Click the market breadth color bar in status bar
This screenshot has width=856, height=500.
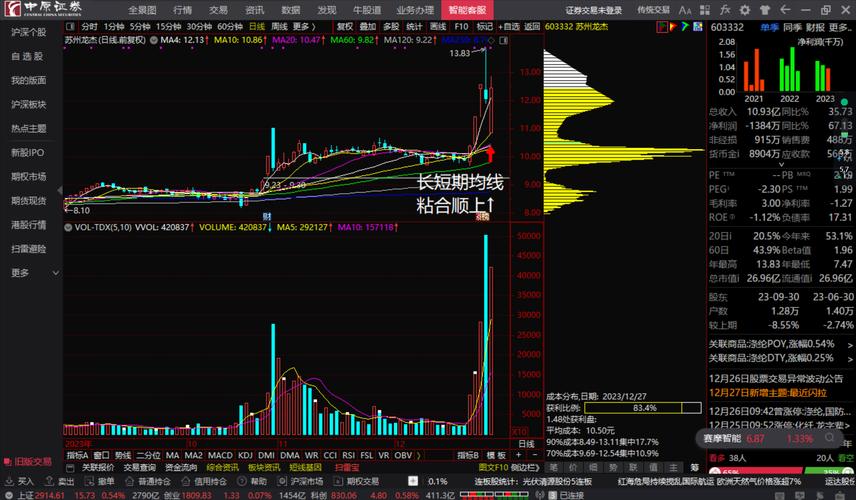pyautogui.click(x=494, y=495)
